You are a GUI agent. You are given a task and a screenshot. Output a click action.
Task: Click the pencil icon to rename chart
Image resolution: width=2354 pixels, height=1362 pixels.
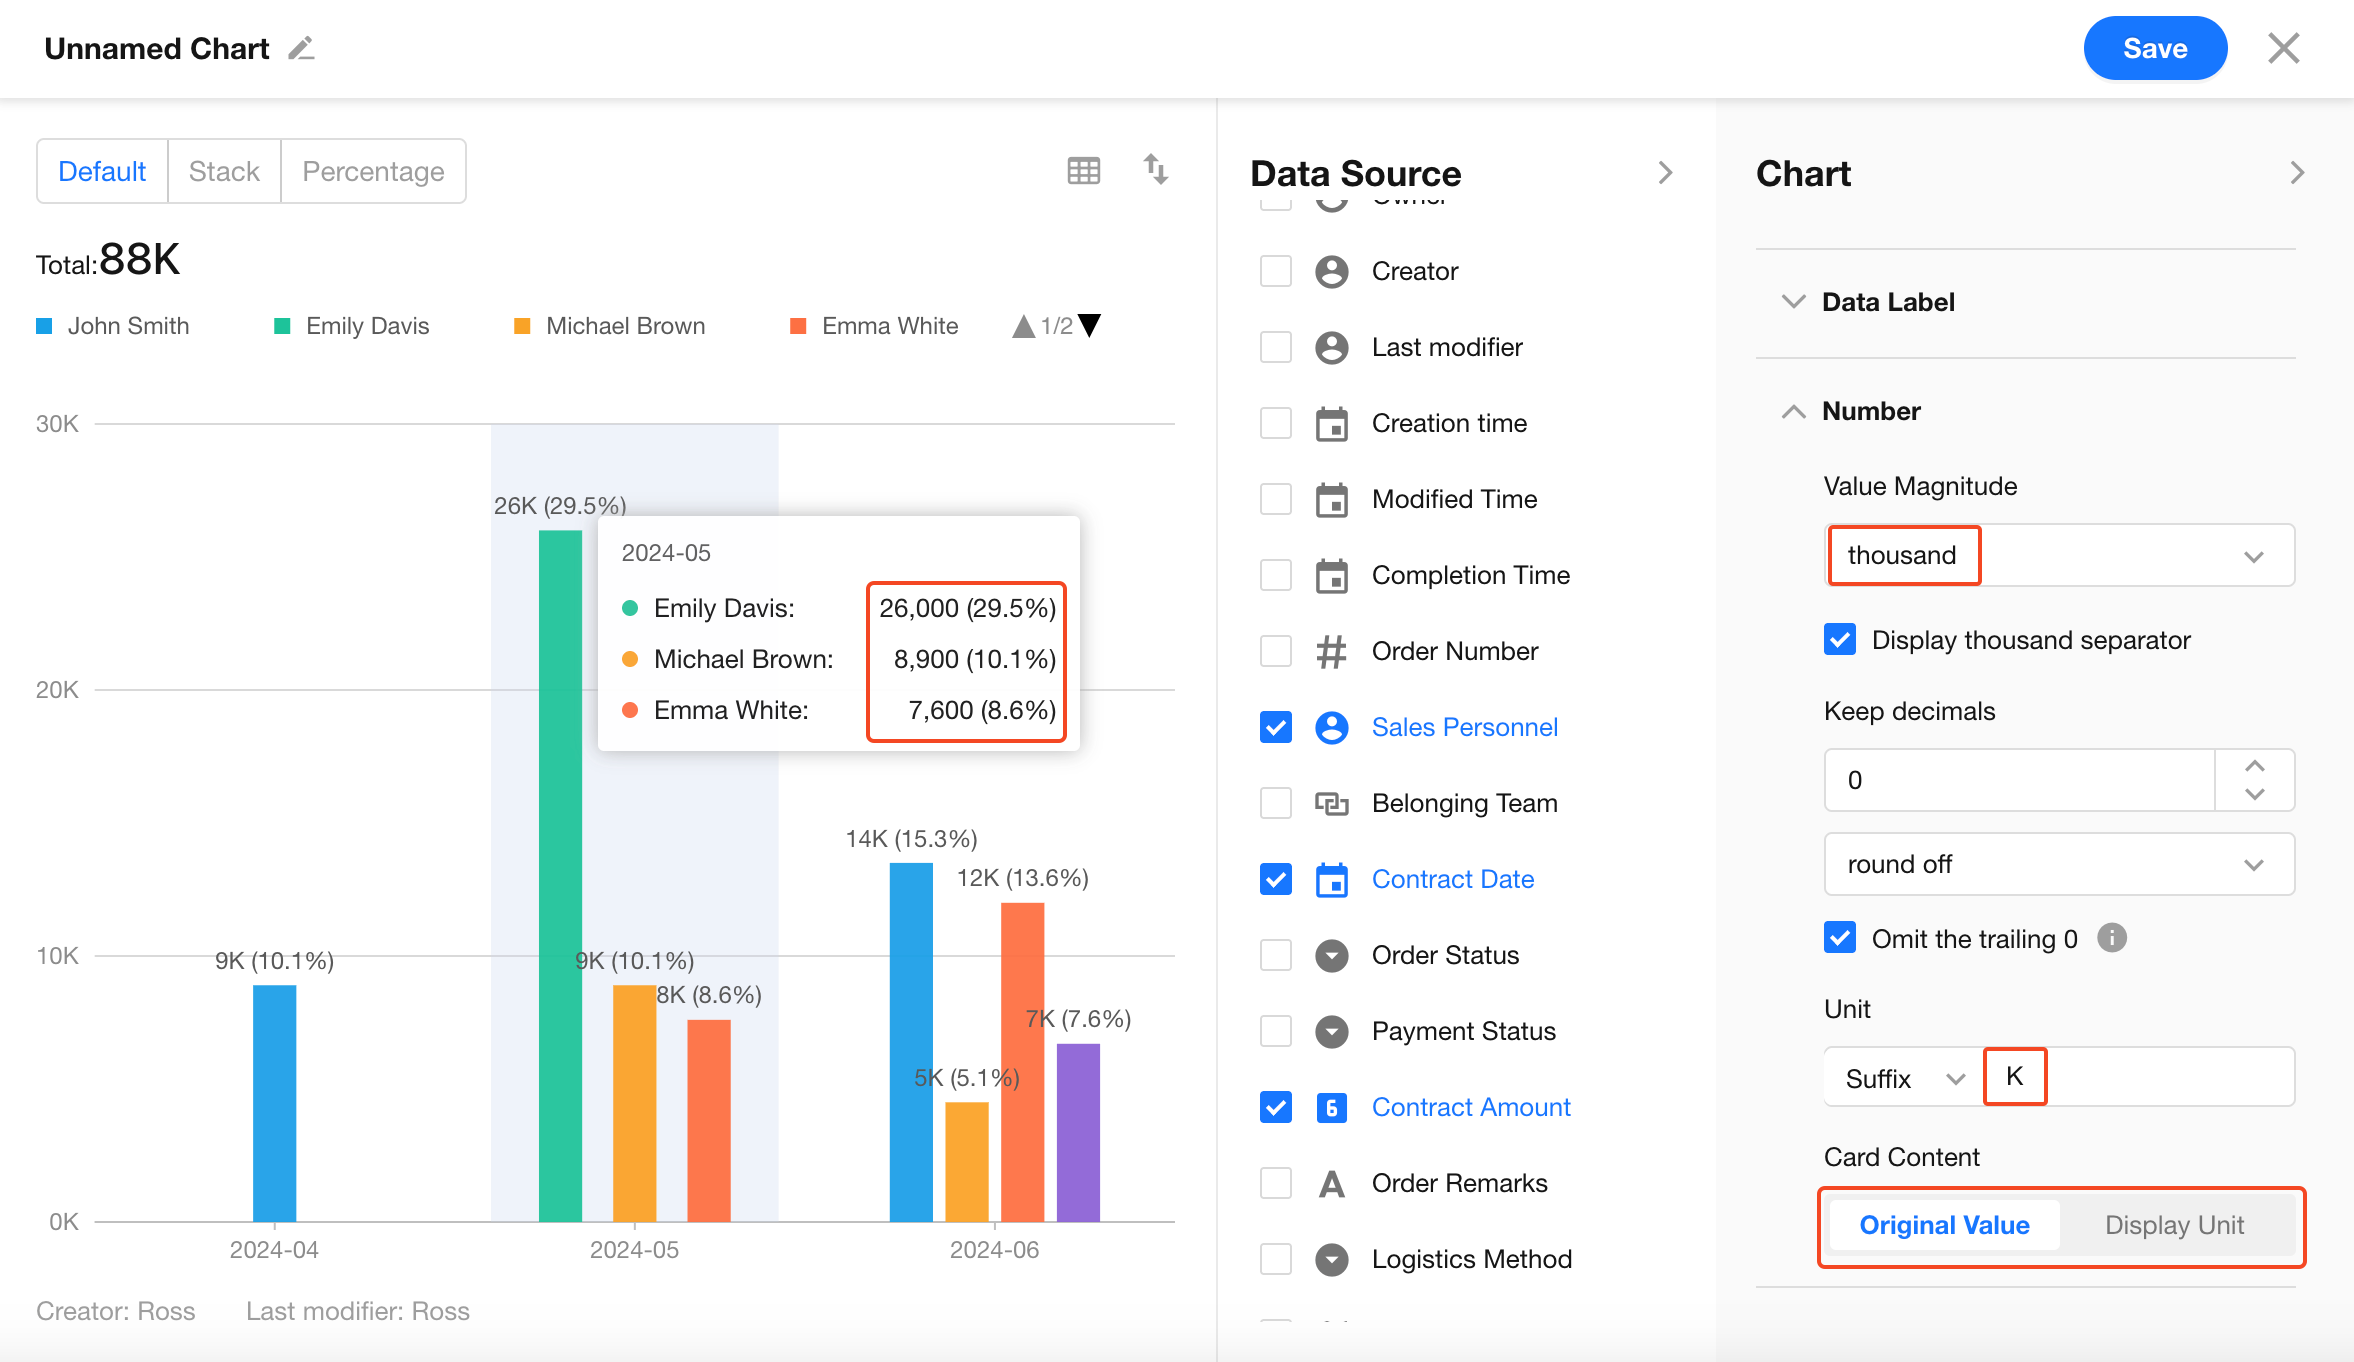(301, 48)
